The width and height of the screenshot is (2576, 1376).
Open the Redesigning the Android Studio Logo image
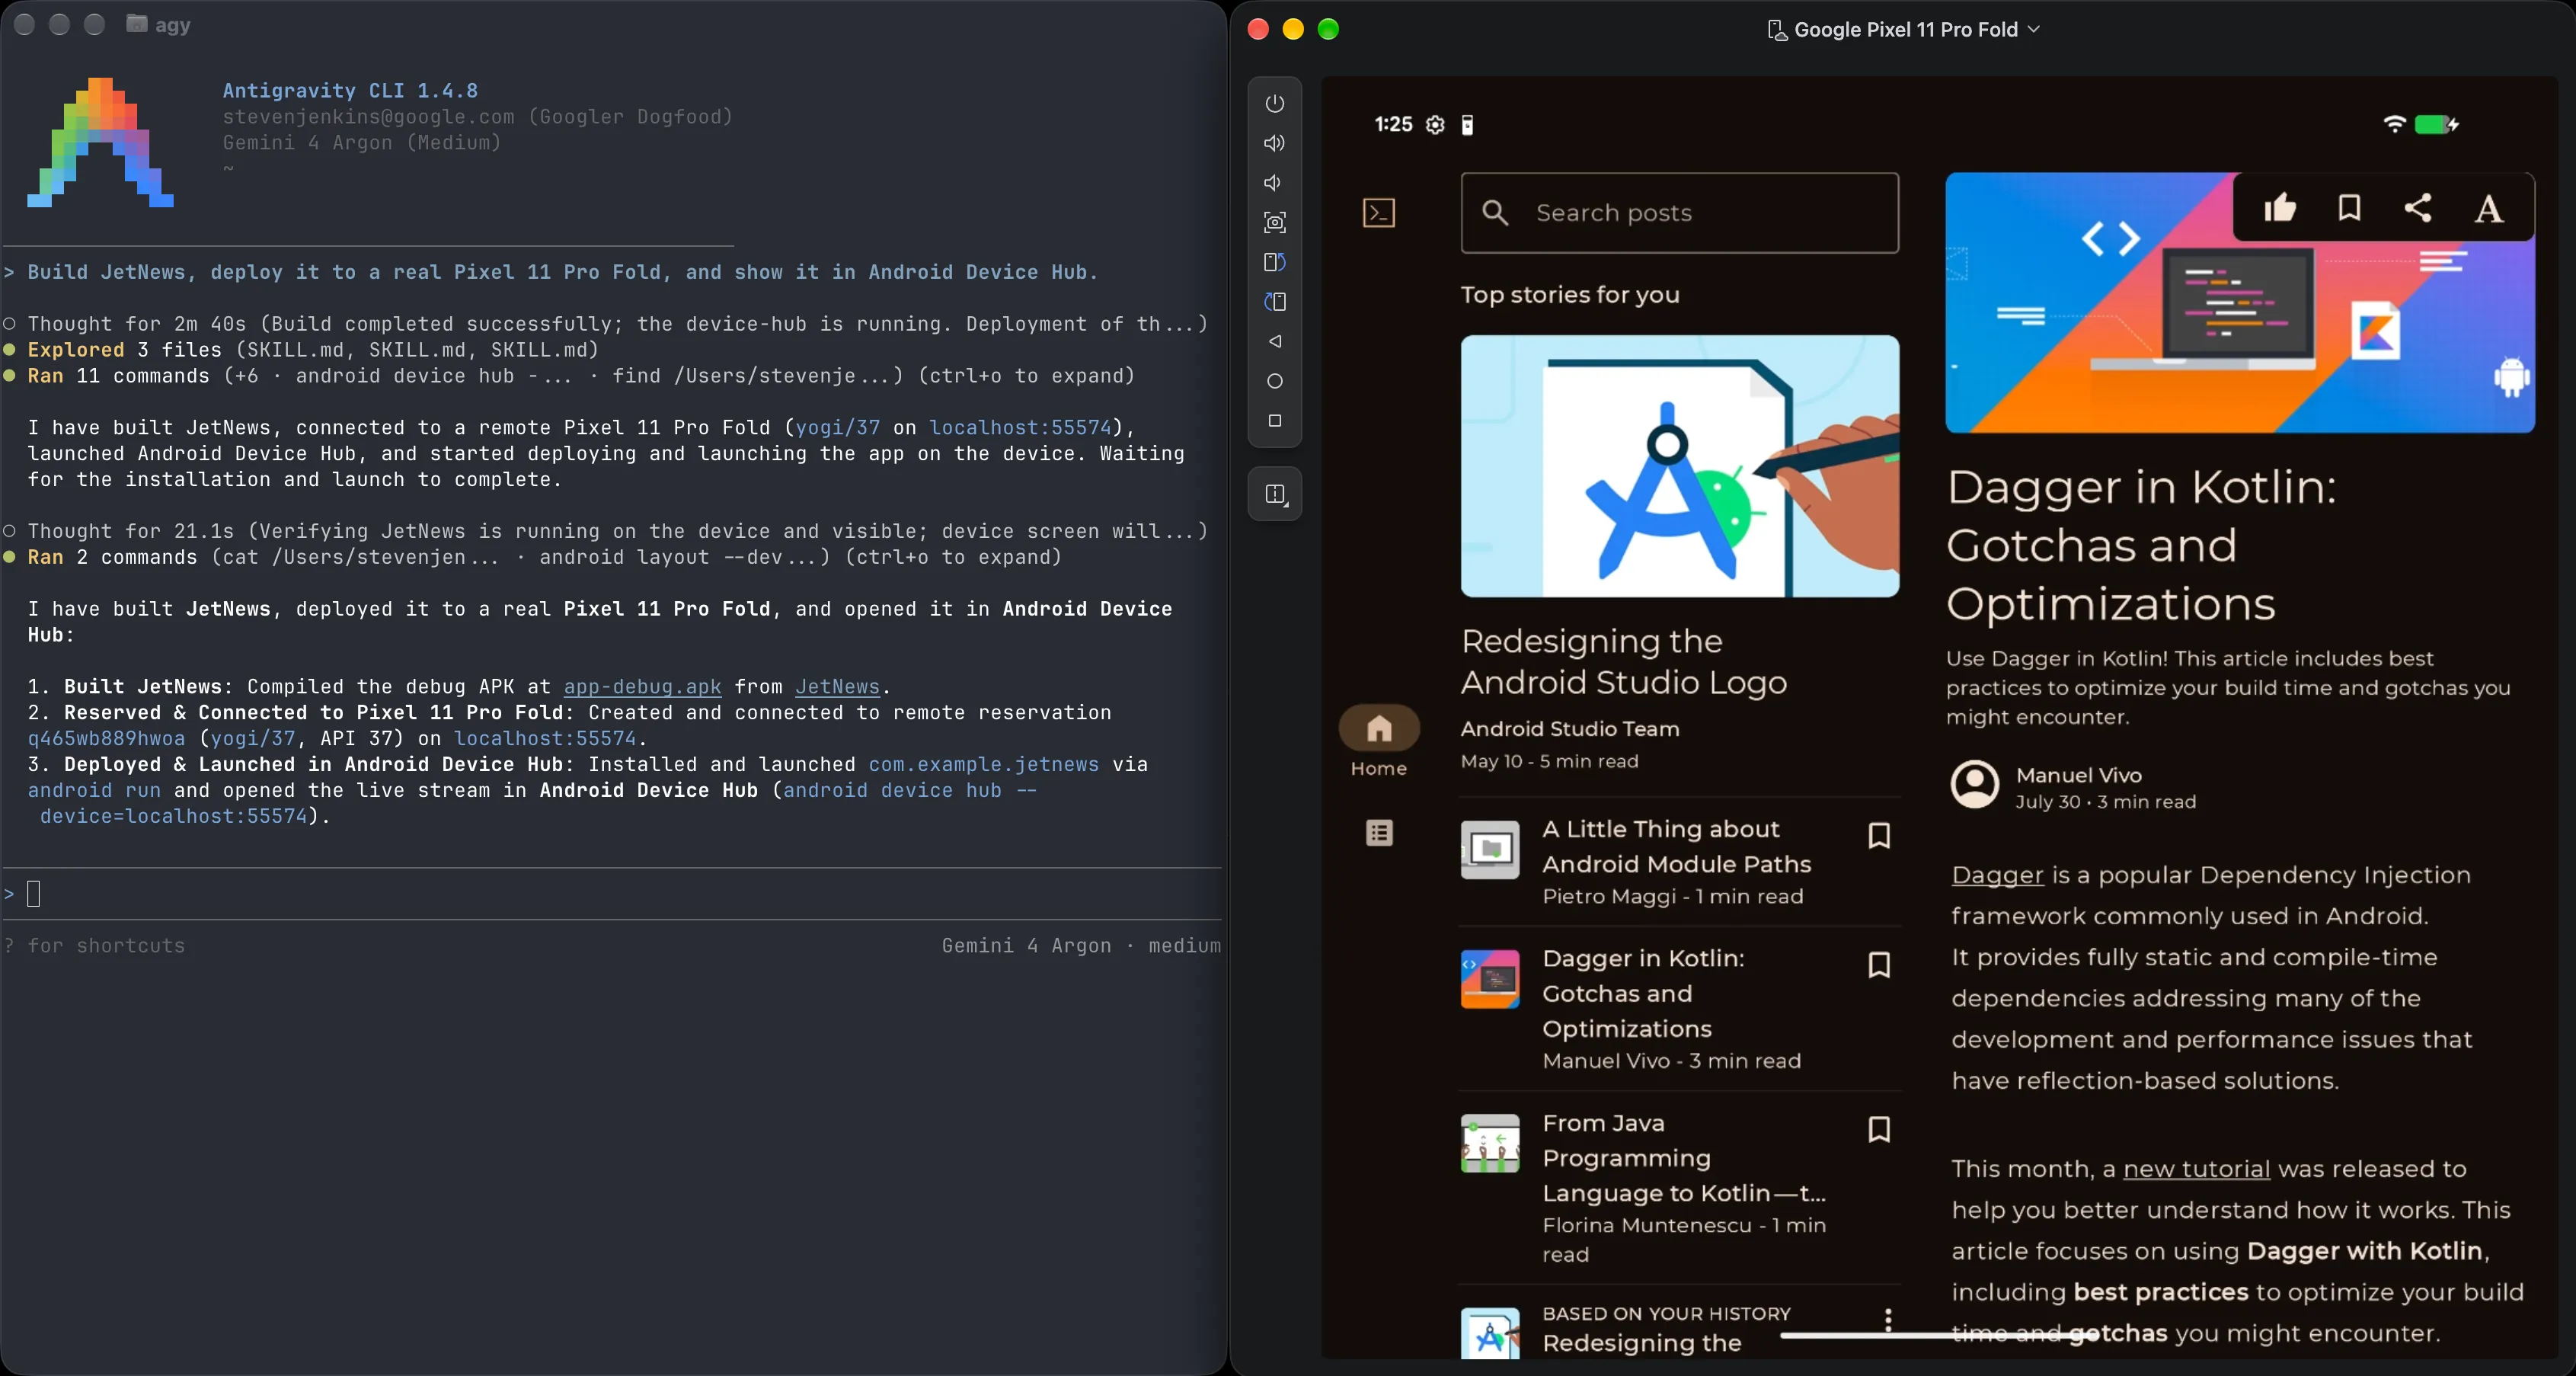[x=1680, y=466]
